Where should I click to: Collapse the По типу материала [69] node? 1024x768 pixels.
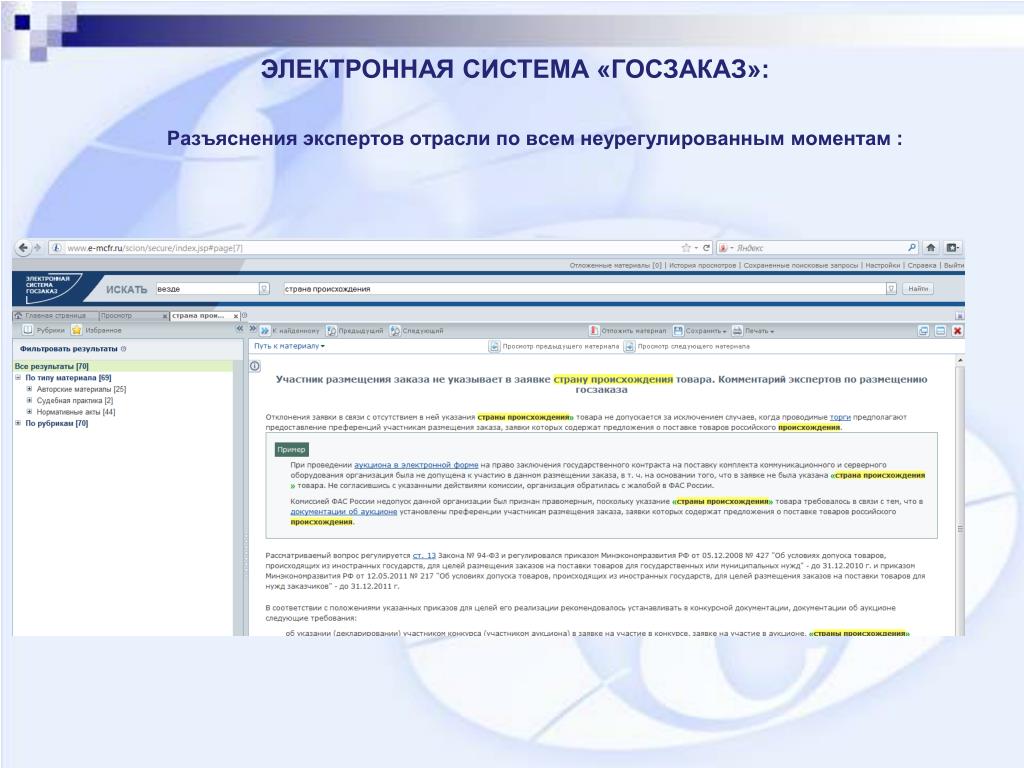(x=18, y=377)
